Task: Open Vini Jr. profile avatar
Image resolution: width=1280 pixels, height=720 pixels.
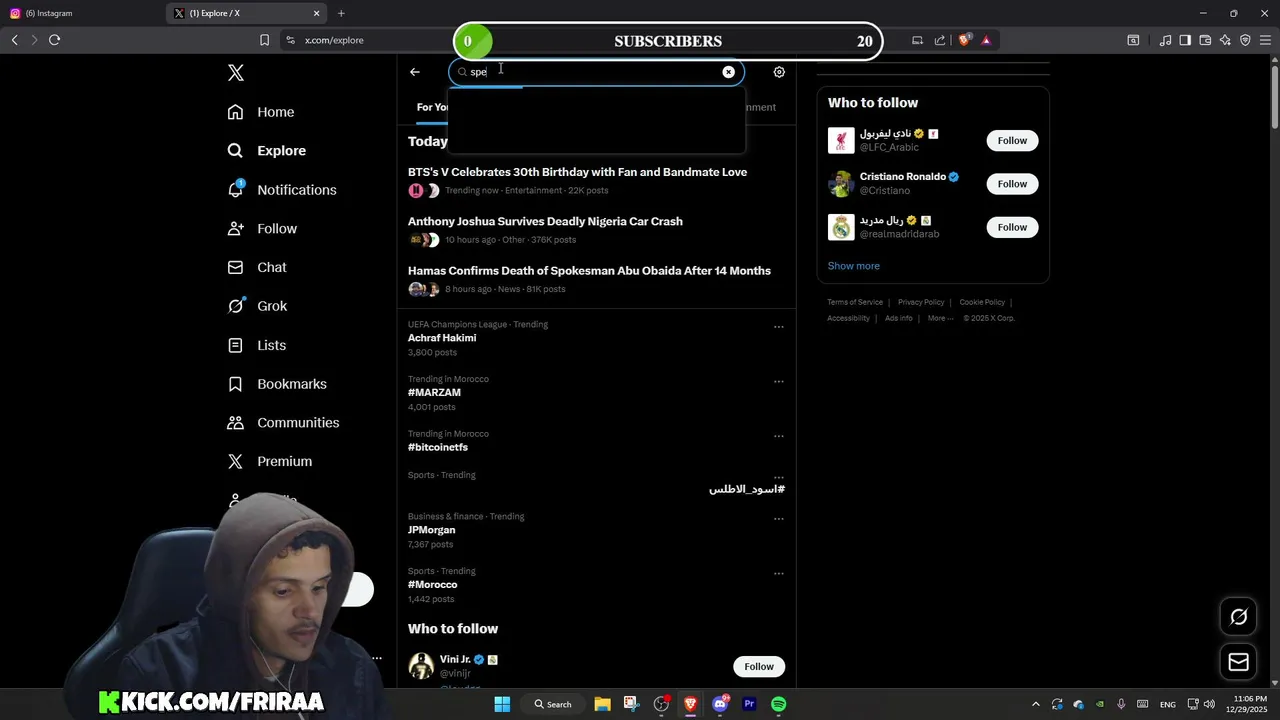Action: (x=421, y=666)
